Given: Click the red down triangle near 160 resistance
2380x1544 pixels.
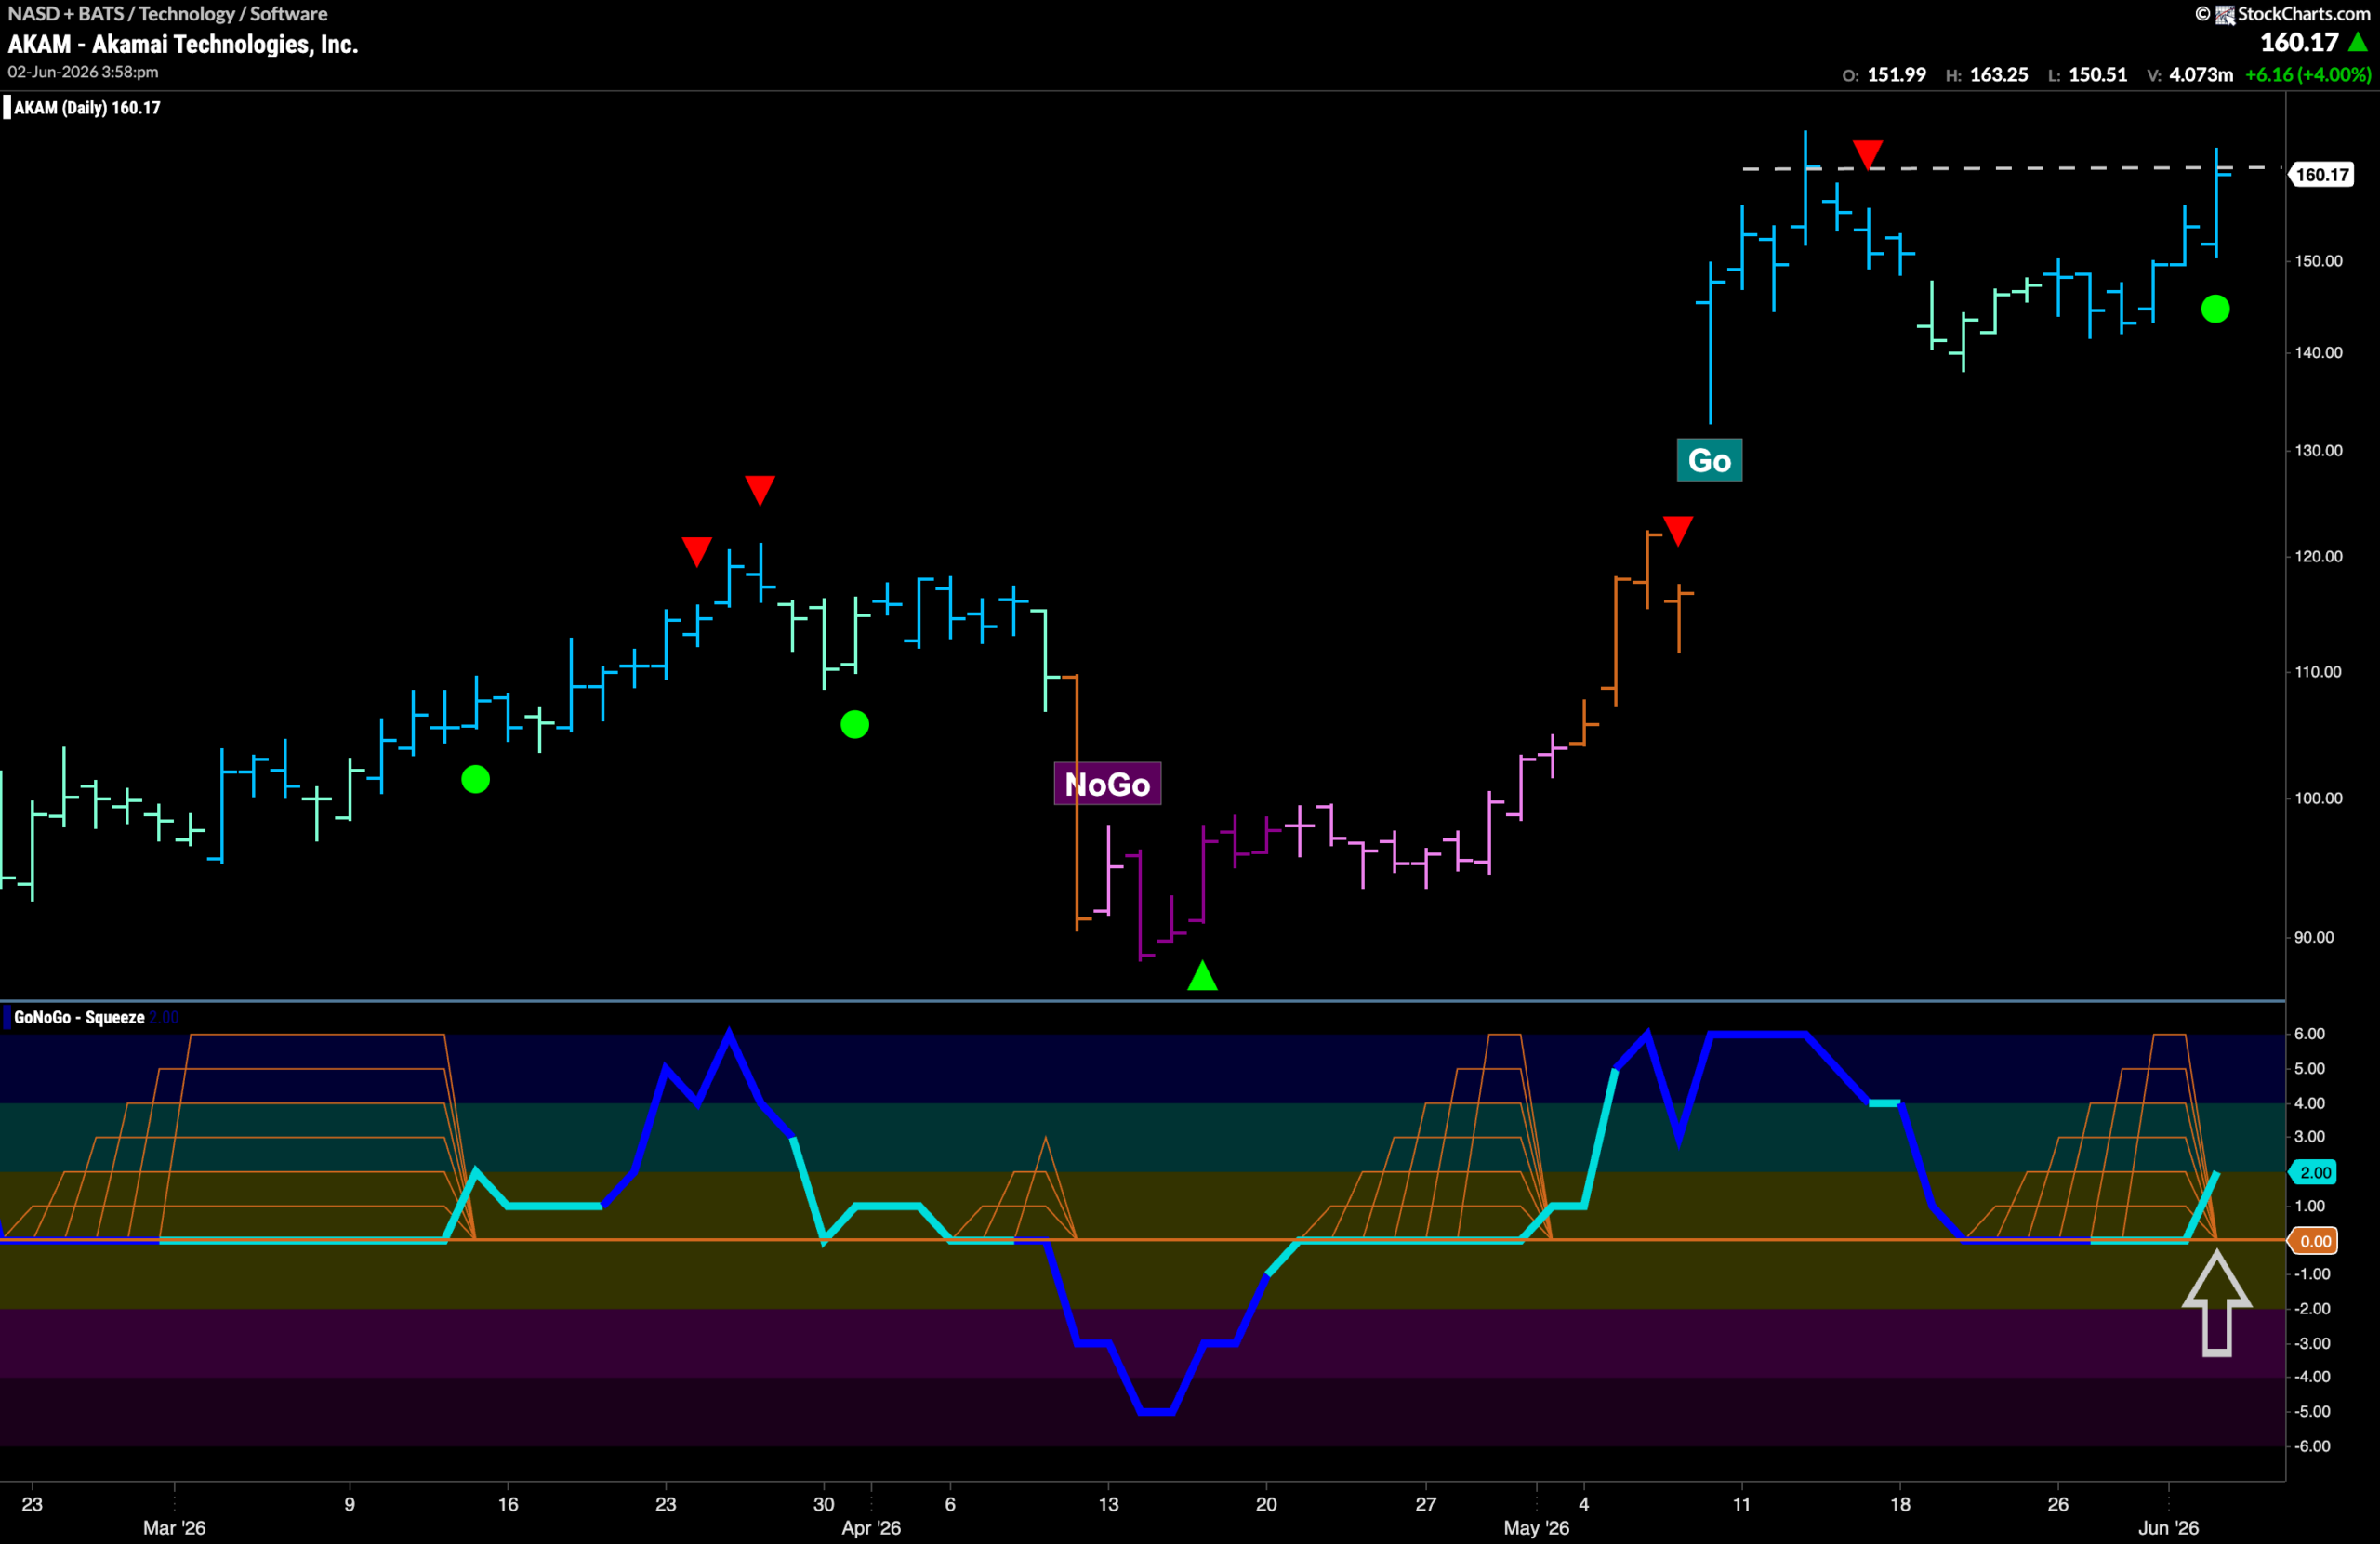Looking at the screenshot, I should click(x=1867, y=155).
